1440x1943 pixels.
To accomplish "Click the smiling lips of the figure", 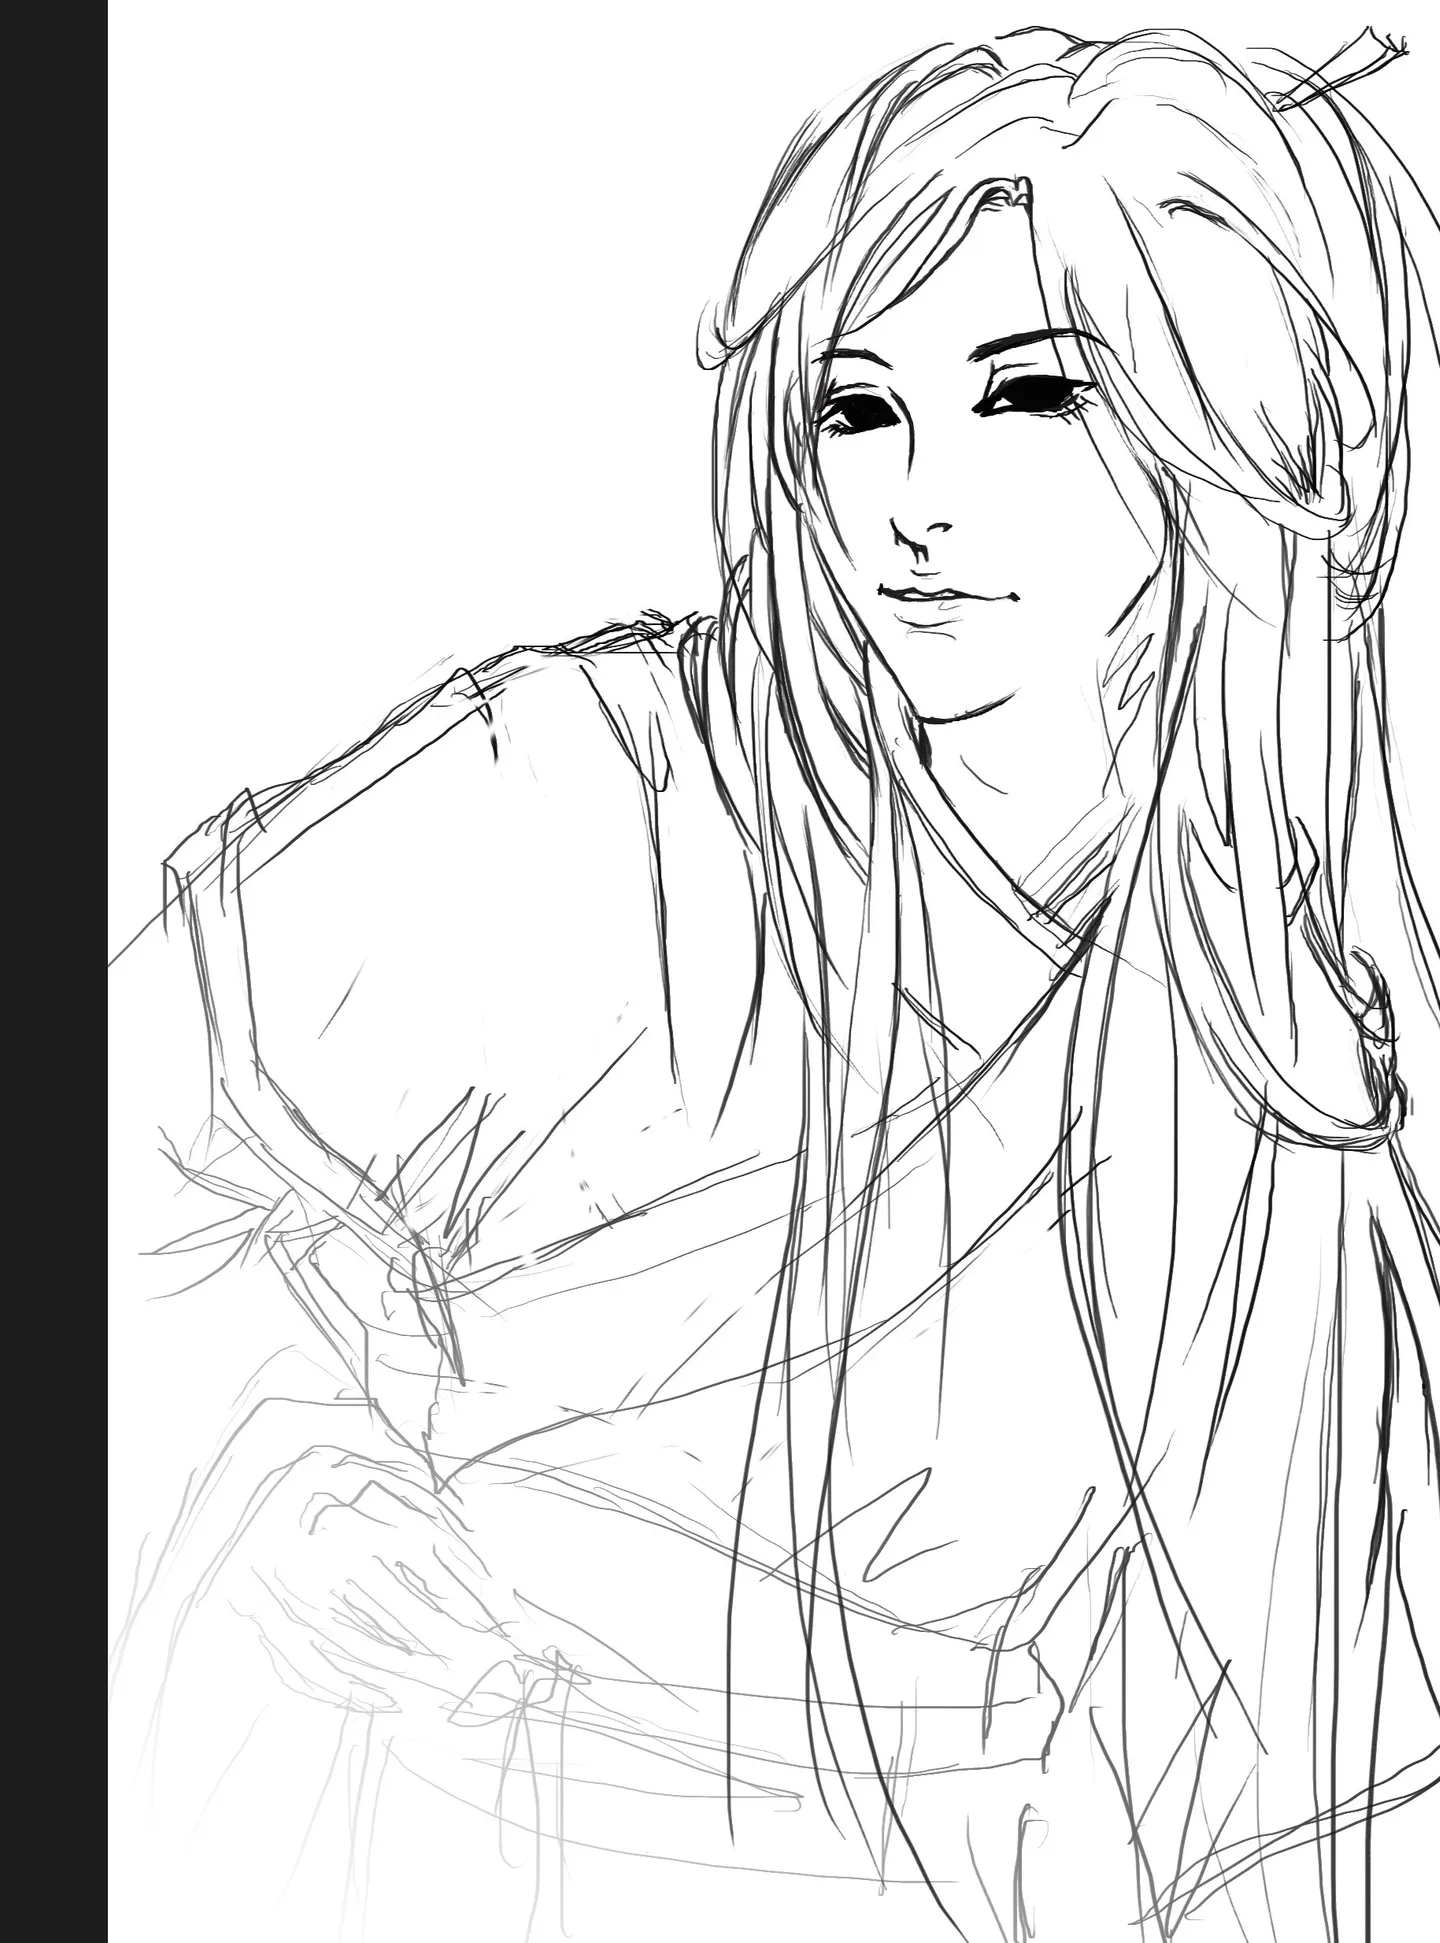I will point(945,598).
